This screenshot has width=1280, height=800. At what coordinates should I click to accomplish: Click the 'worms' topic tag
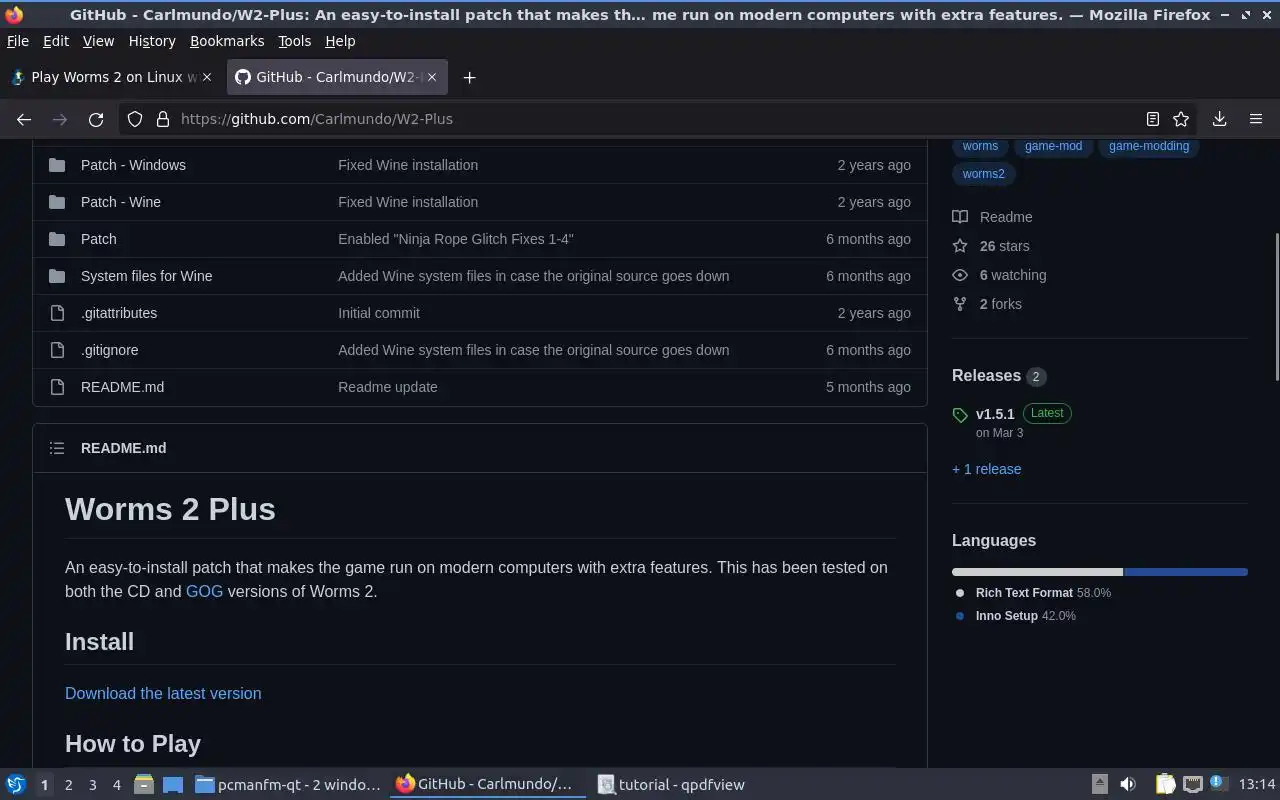tap(980, 146)
